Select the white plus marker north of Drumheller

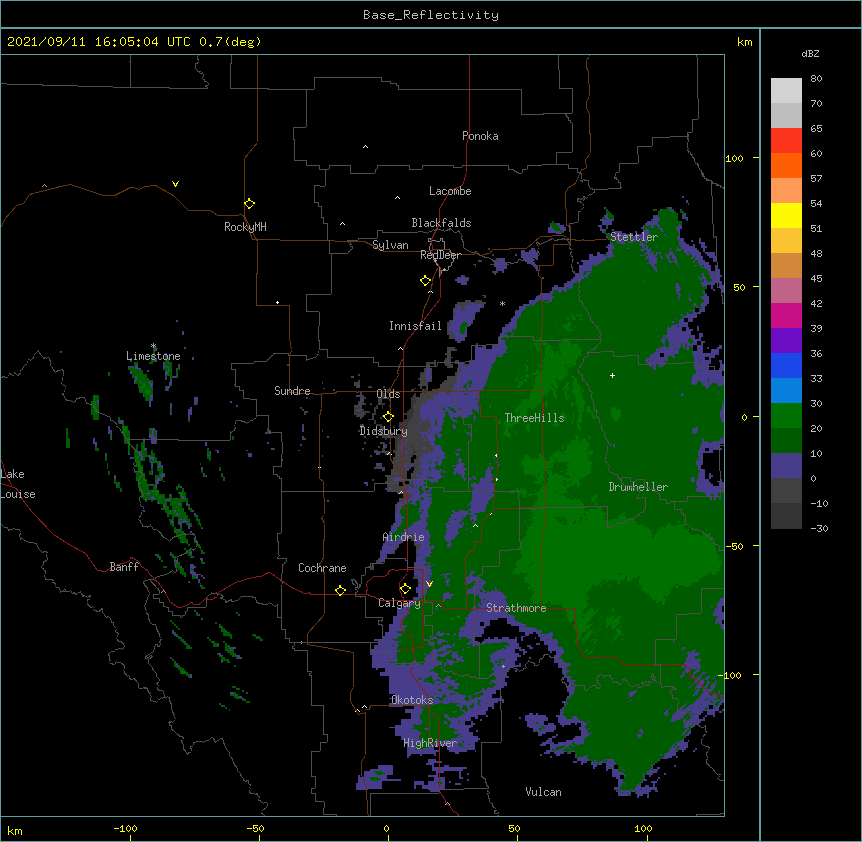[x=612, y=375]
